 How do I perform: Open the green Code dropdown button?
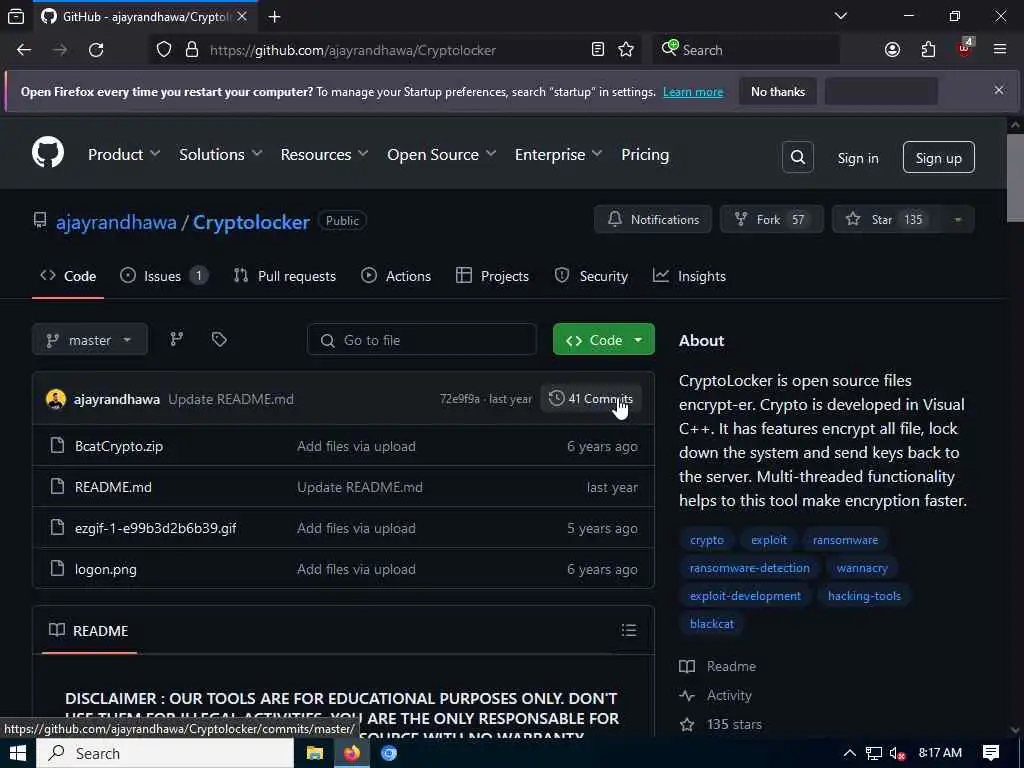click(x=603, y=340)
